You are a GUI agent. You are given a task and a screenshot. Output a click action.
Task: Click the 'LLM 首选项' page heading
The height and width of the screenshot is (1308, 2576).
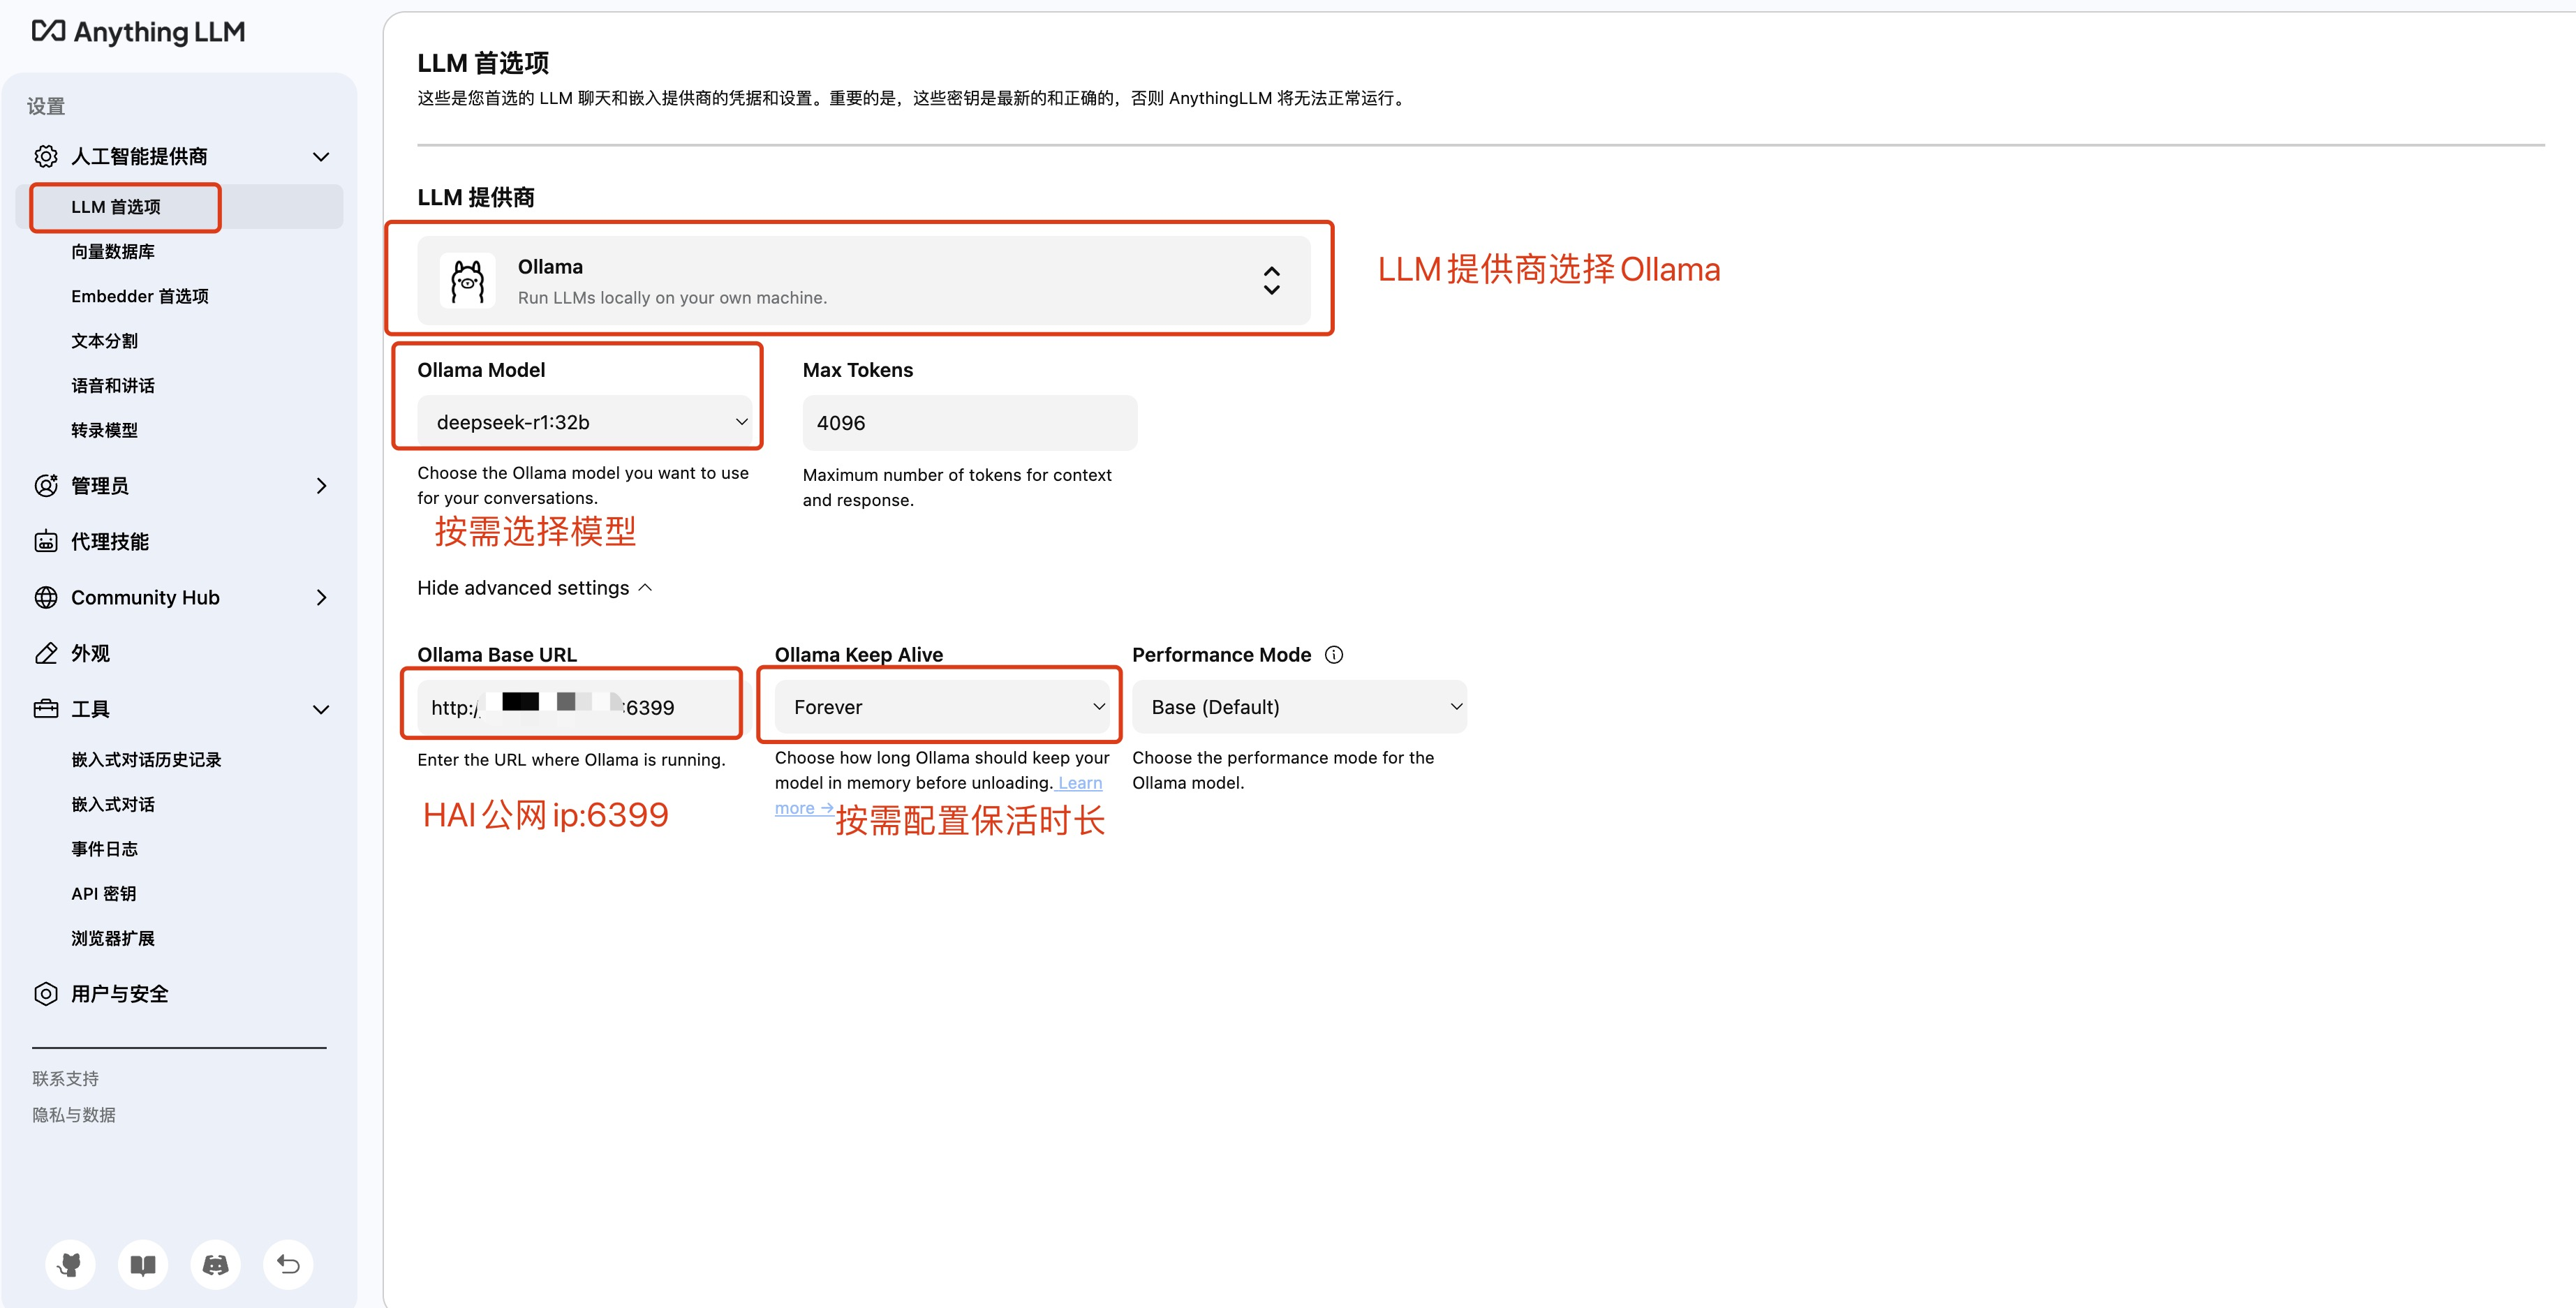click(x=483, y=63)
